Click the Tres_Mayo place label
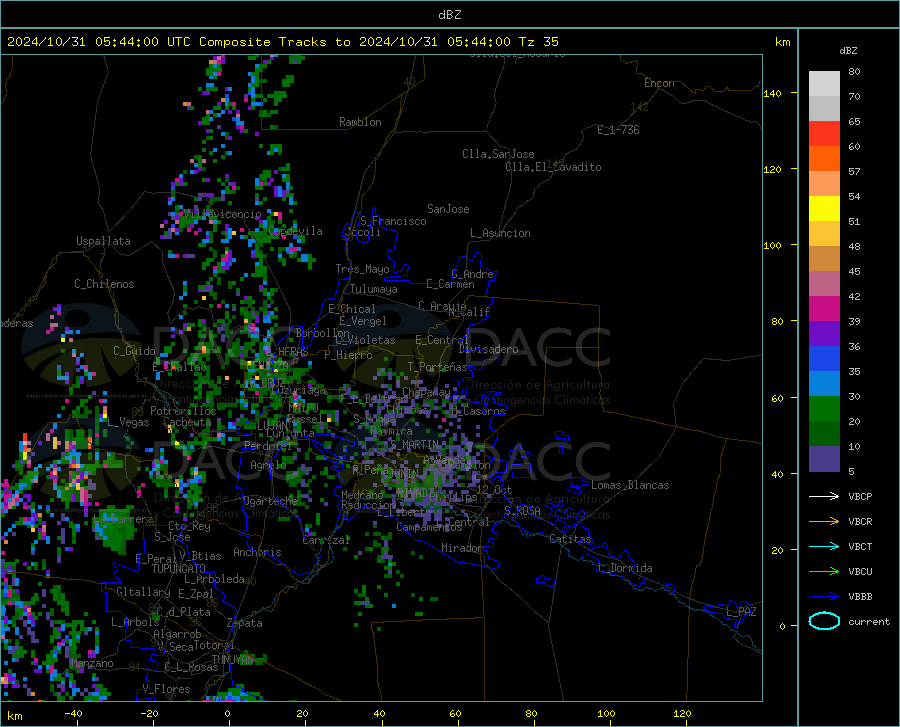 (362, 269)
